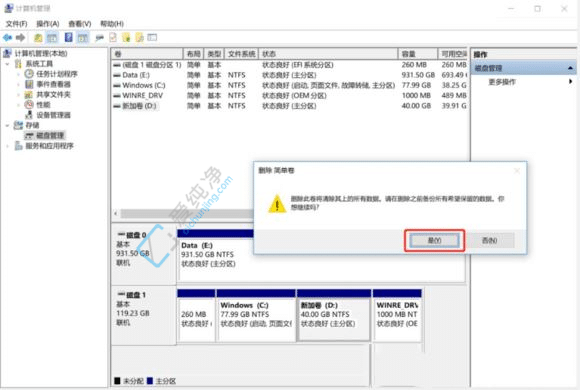This screenshot has width=580, height=390.
Task: Click the second yellow folder toolbar icon
Action: pyautogui.click(x=139, y=37)
